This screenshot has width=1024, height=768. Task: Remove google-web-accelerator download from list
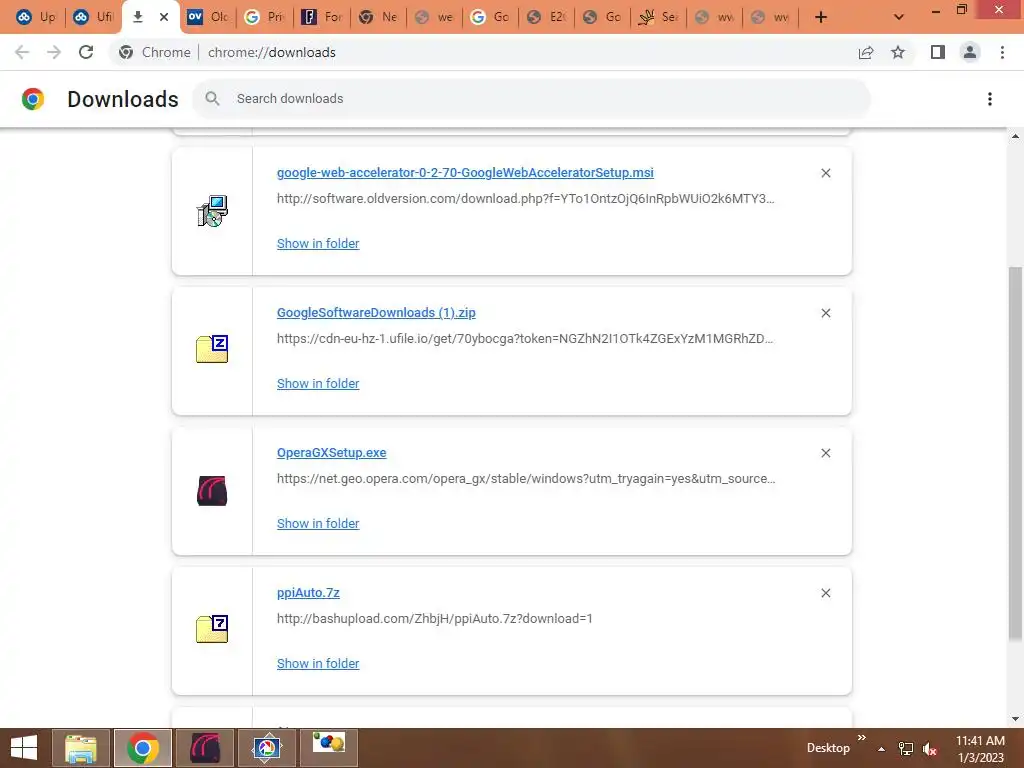[825, 173]
